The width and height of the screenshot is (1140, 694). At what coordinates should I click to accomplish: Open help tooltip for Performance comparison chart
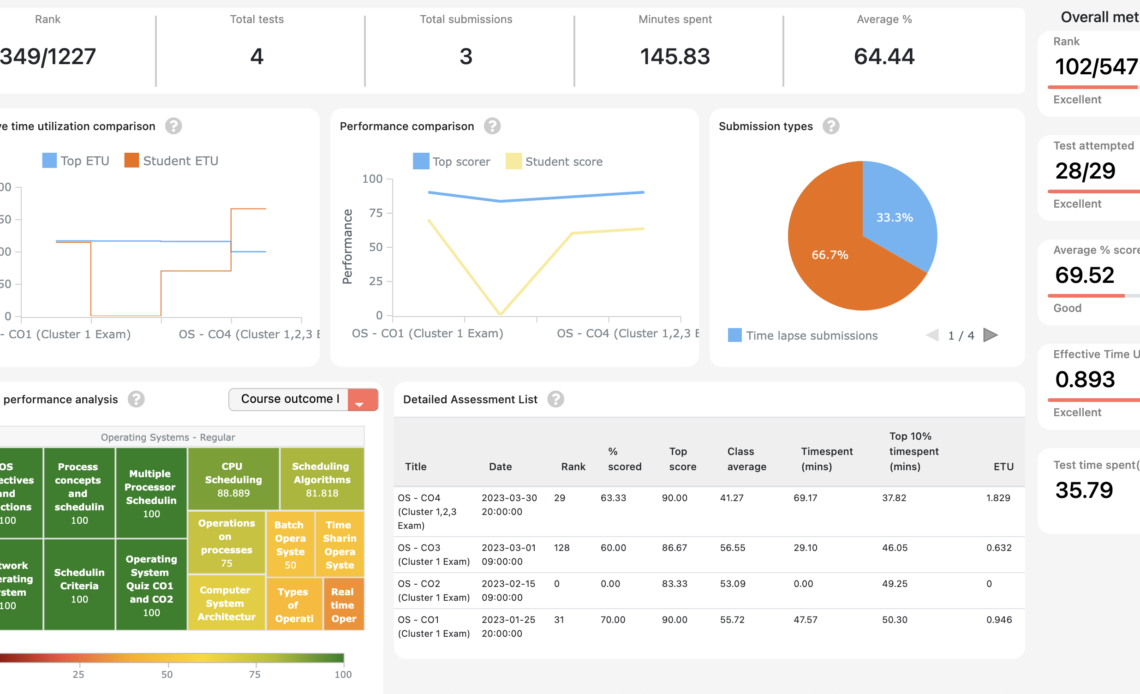[491, 126]
